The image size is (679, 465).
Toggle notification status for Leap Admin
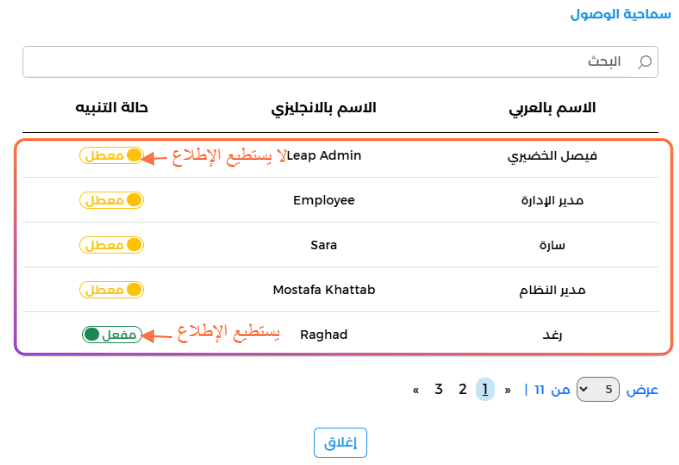111,155
